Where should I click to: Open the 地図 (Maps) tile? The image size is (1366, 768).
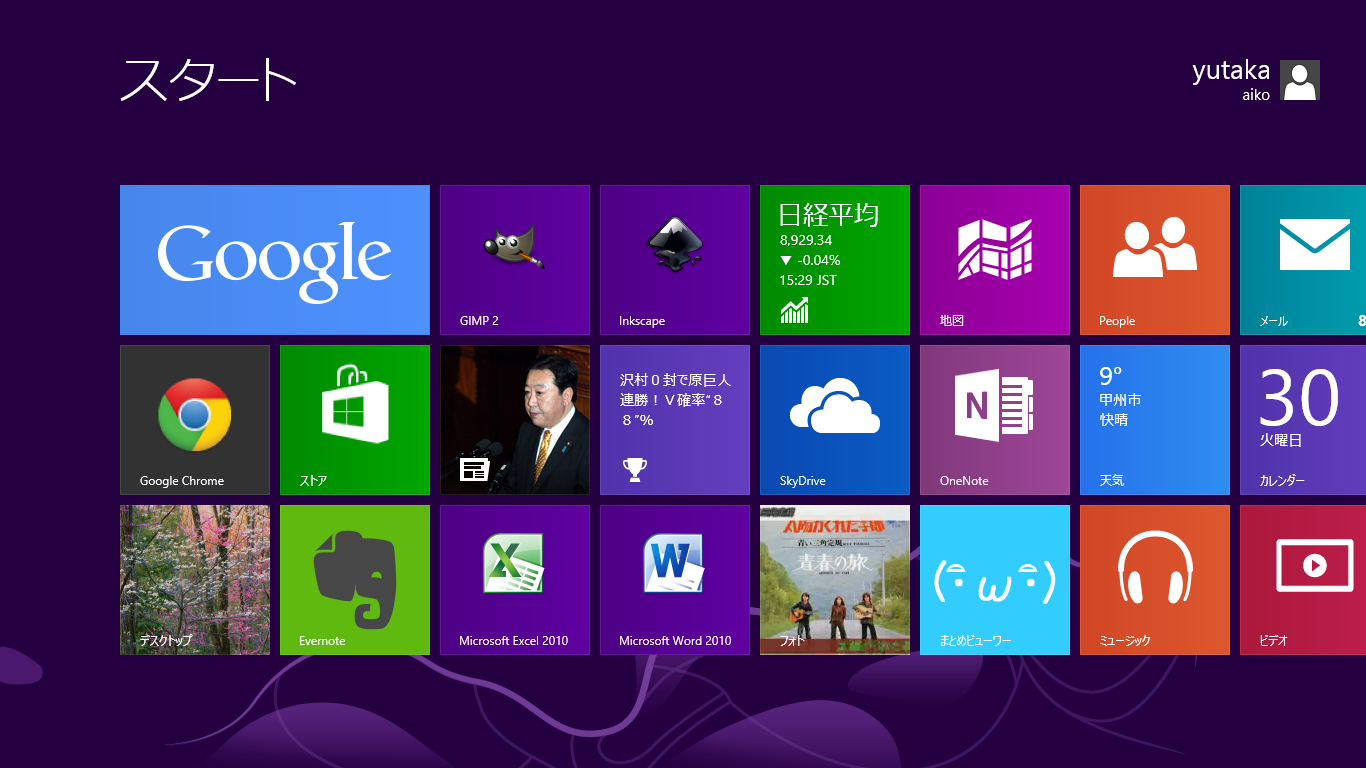(994, 260)
